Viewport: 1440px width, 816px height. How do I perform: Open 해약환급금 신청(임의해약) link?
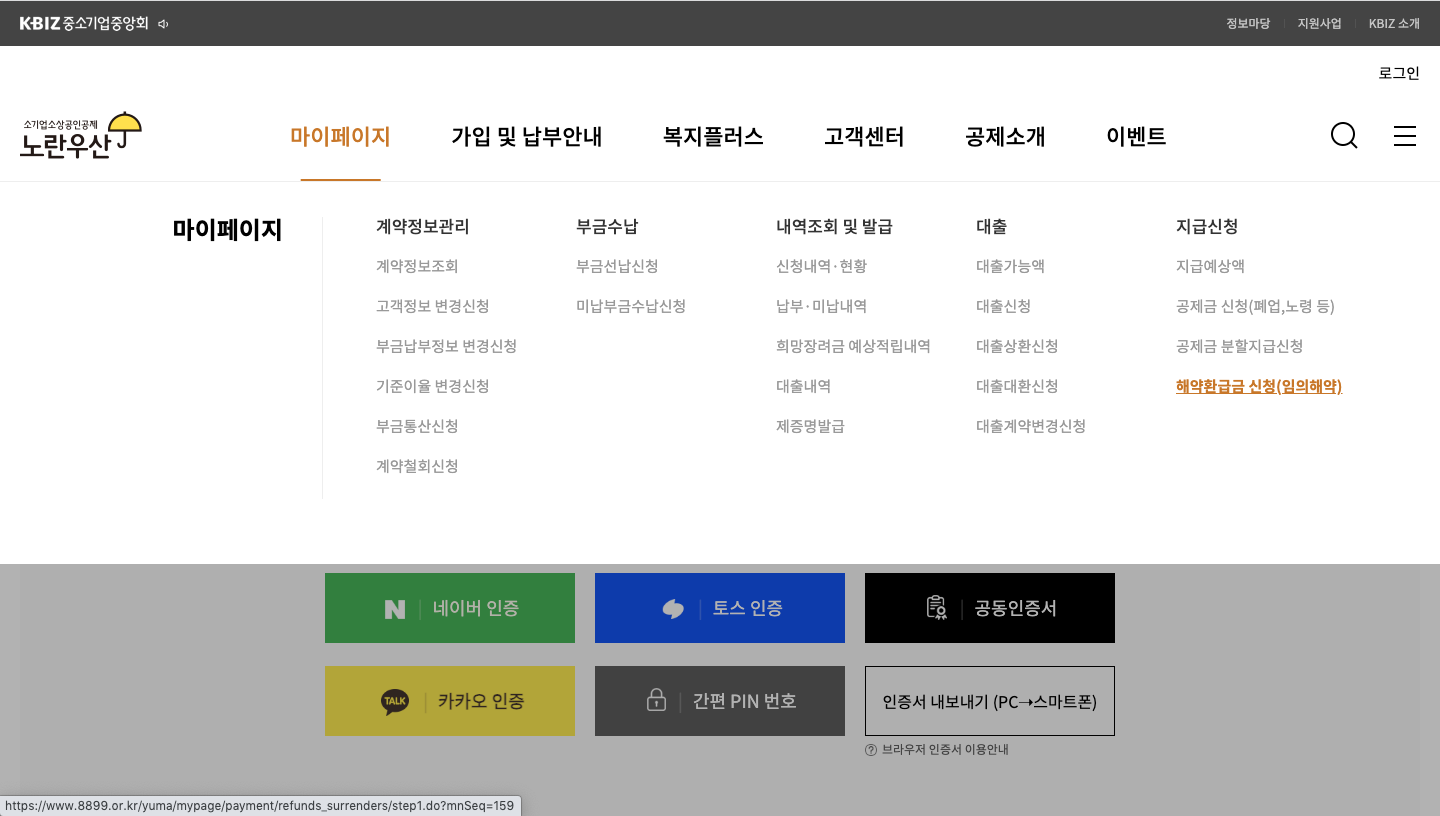(x=1258, y=386)
